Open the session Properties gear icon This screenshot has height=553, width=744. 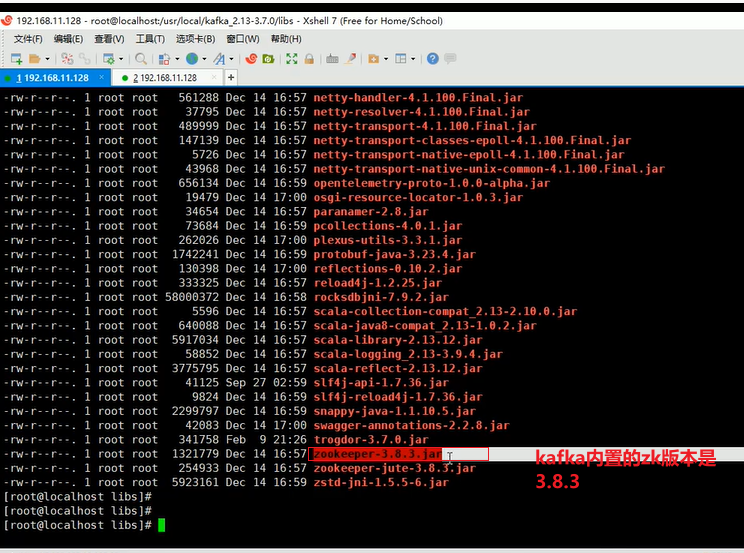109,59
